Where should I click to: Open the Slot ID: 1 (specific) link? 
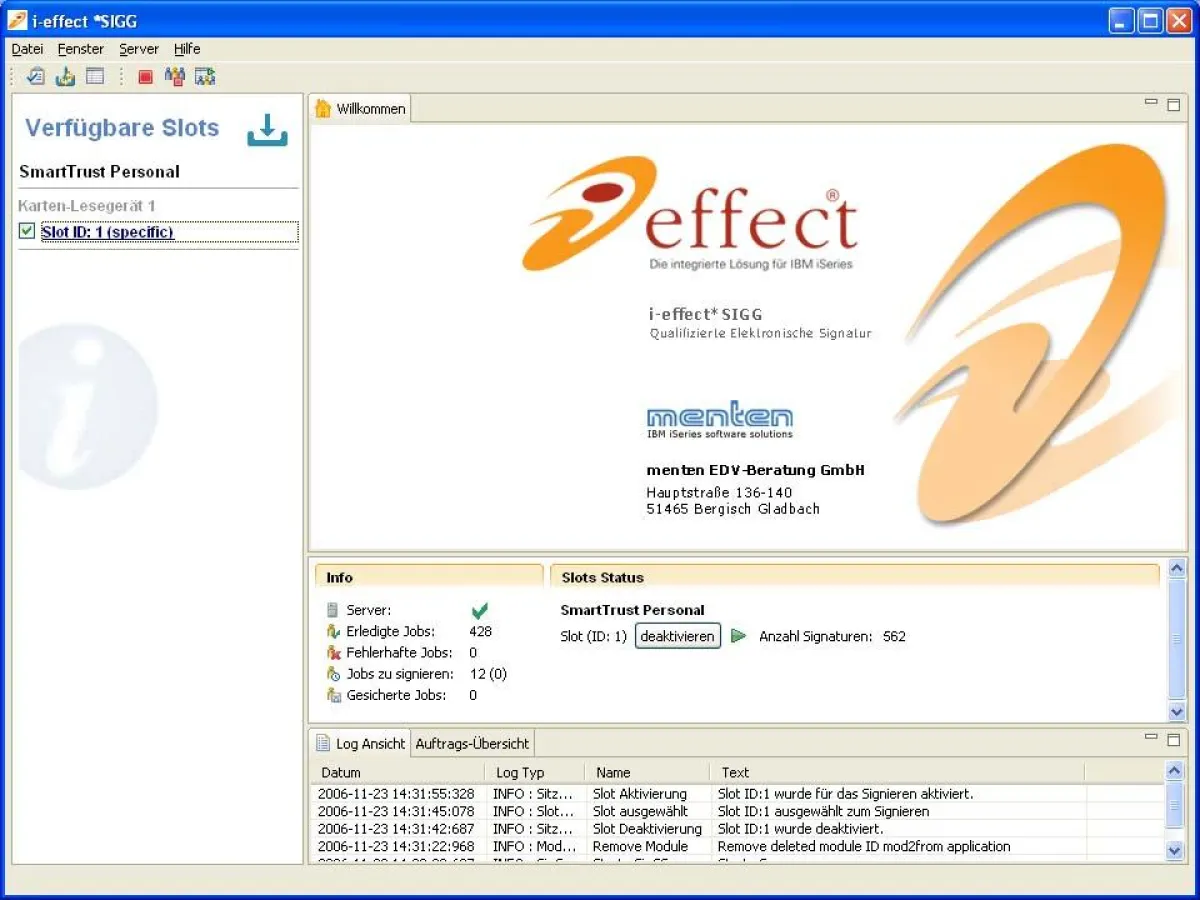110,231
